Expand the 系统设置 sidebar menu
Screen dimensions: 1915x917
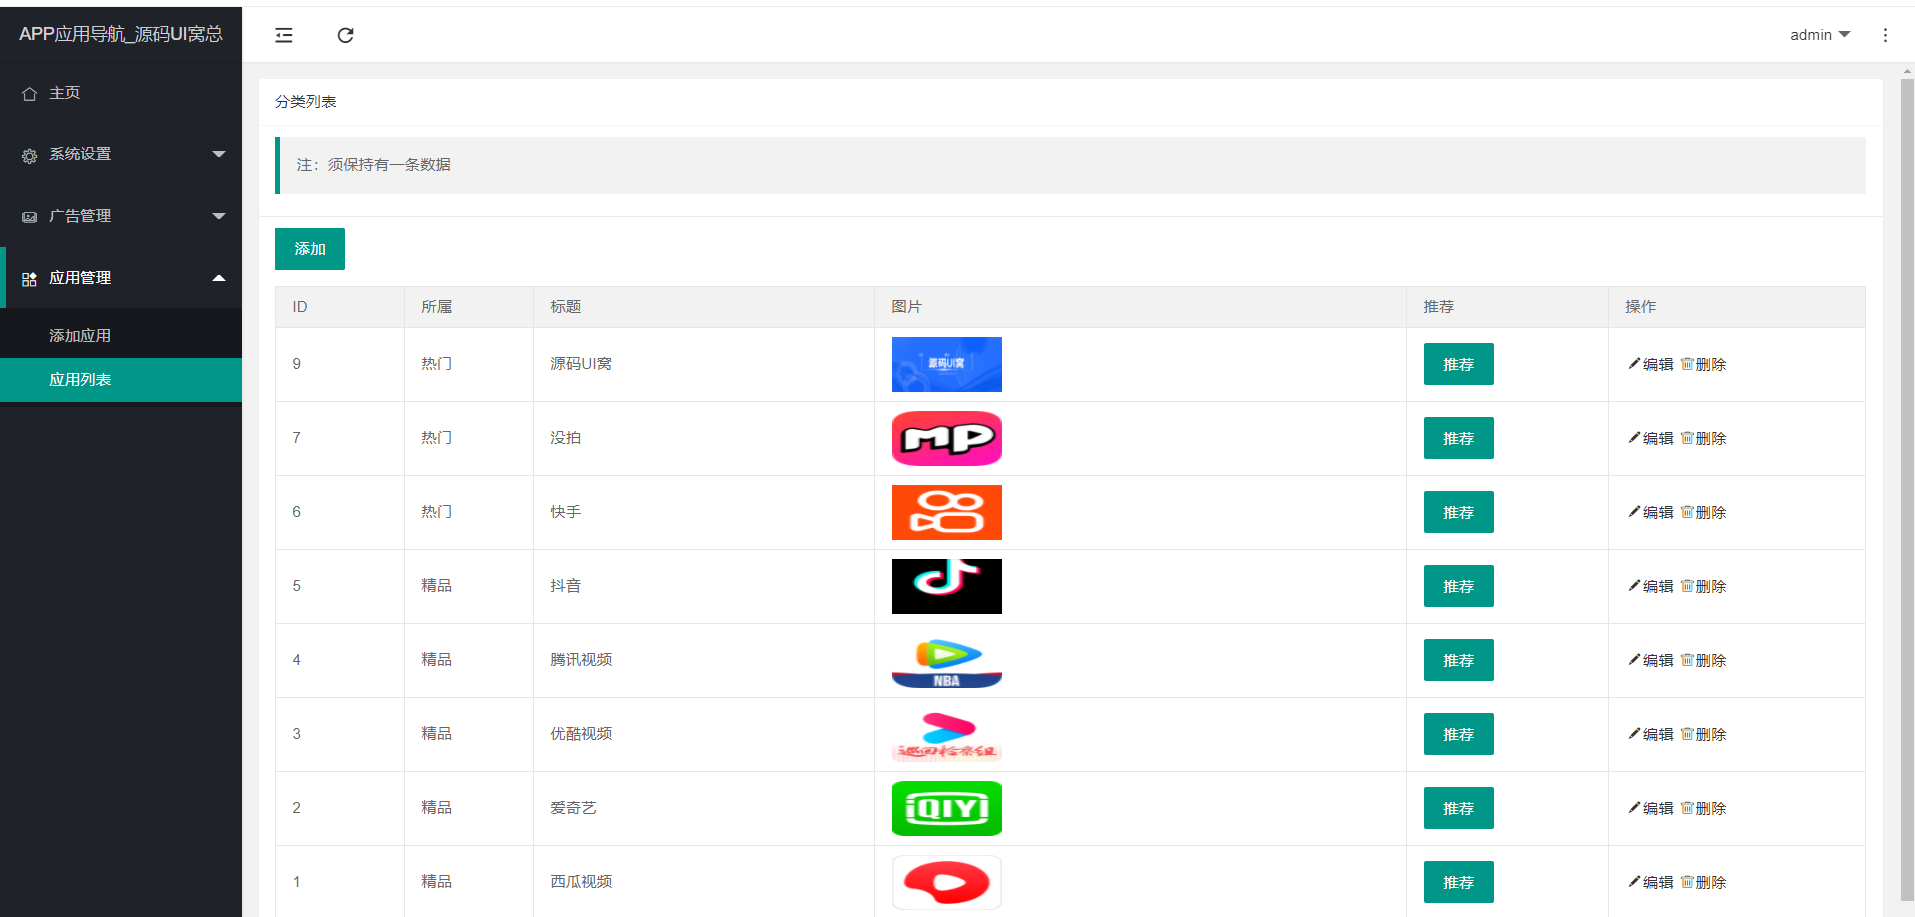click(x=120, y=154)
